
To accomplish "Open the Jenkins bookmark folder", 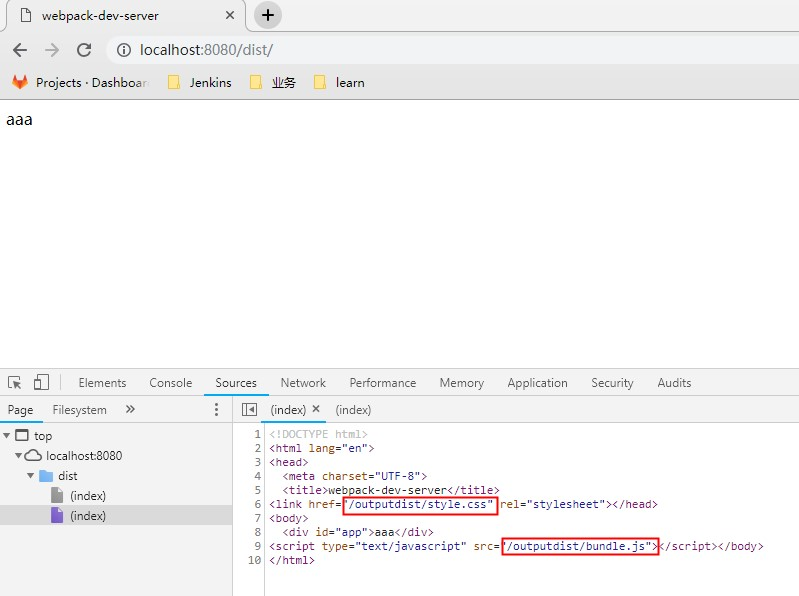I will pos(200,83).
